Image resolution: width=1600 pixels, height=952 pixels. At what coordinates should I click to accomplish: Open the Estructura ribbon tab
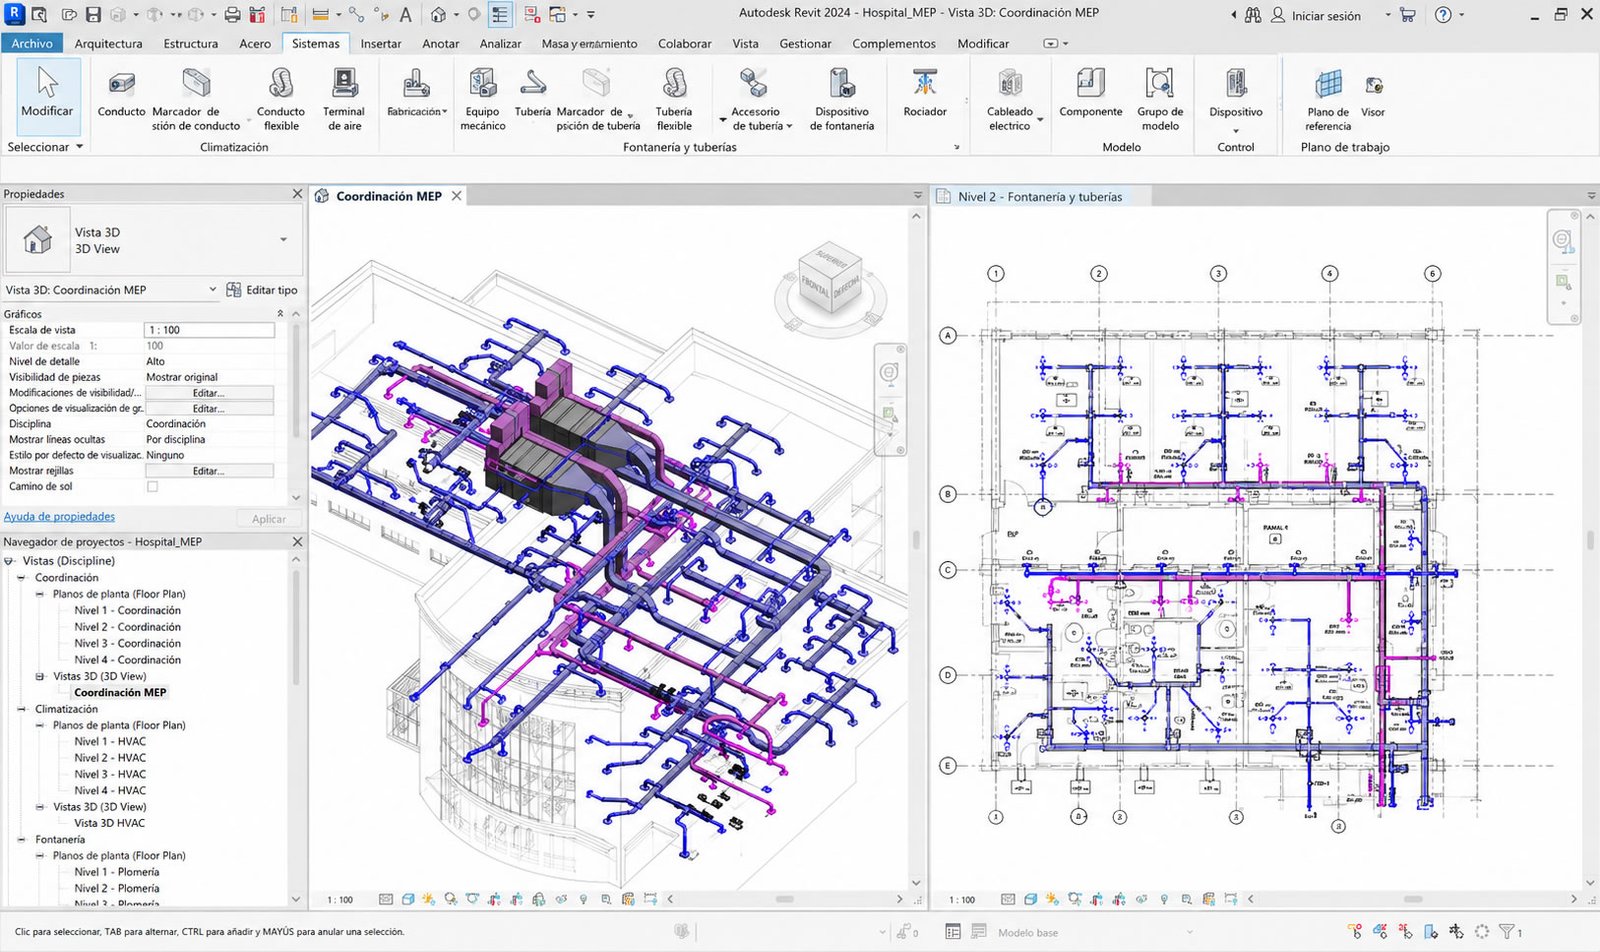pyautogui.click(x=190, y=43)
